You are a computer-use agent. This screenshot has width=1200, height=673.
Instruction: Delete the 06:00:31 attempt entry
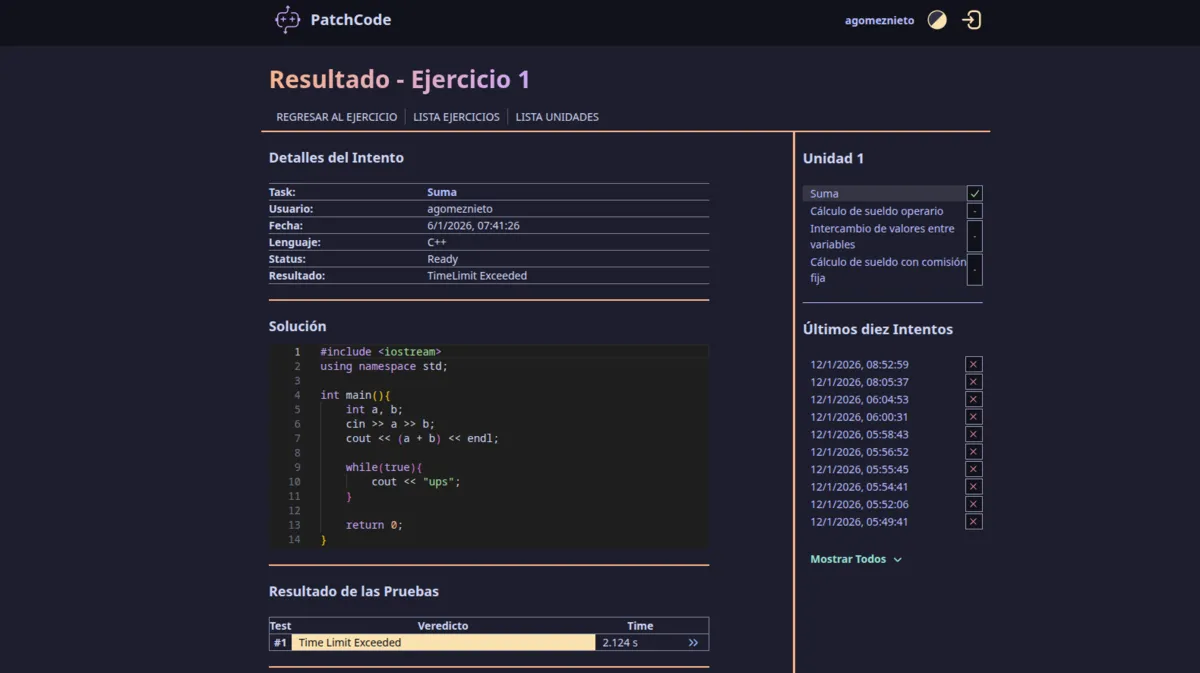click(973, 416)
